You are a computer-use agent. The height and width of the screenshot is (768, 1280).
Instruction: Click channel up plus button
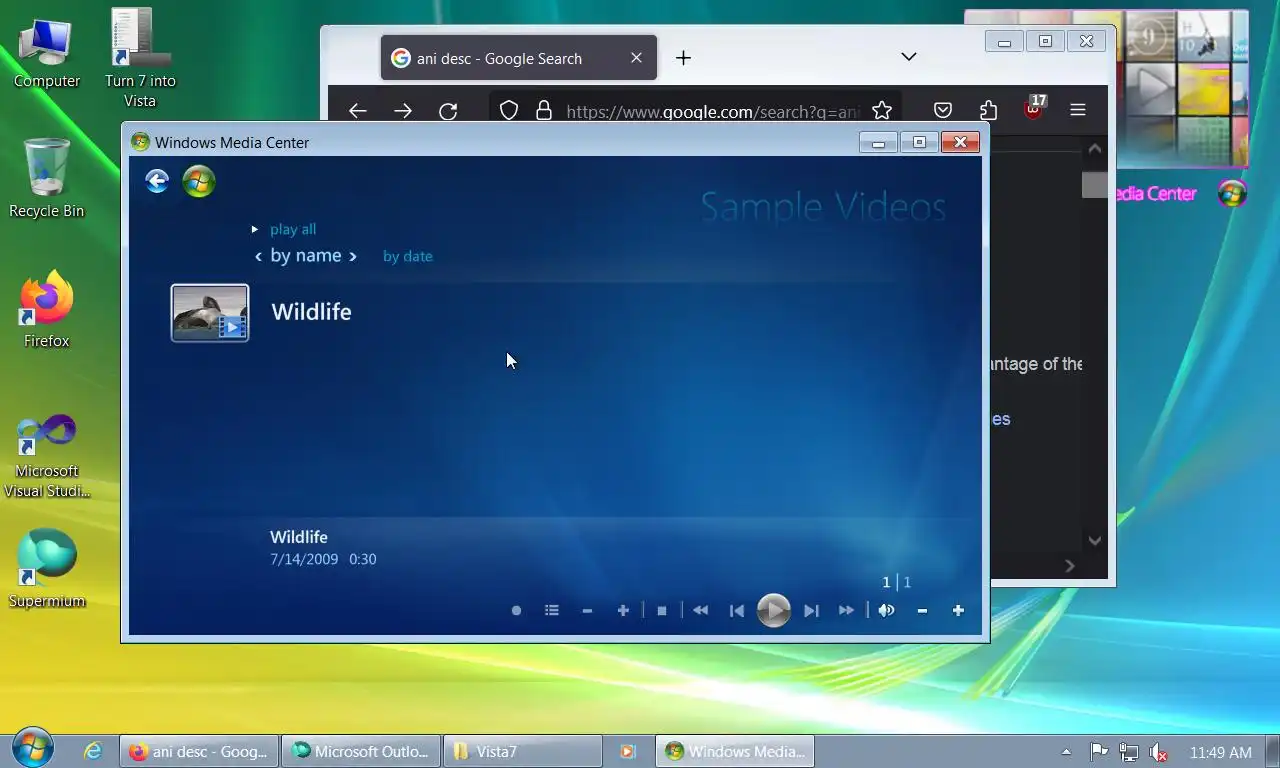click(x=623, y=610)
